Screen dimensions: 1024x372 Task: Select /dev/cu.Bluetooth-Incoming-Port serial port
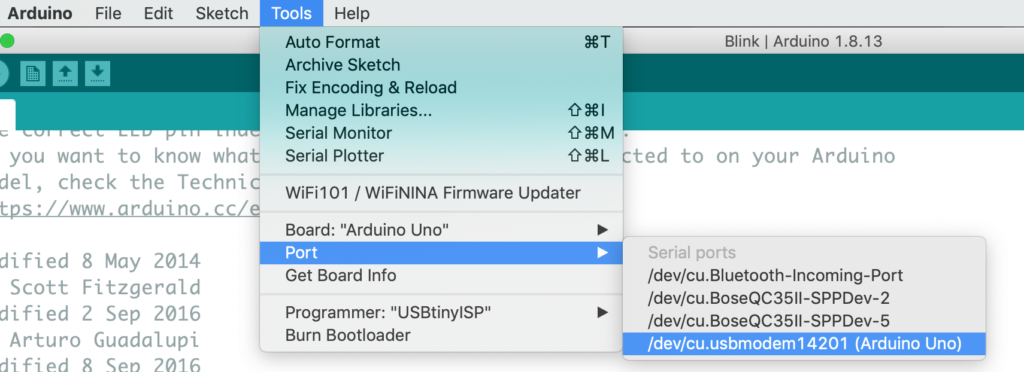coord(804,275)
